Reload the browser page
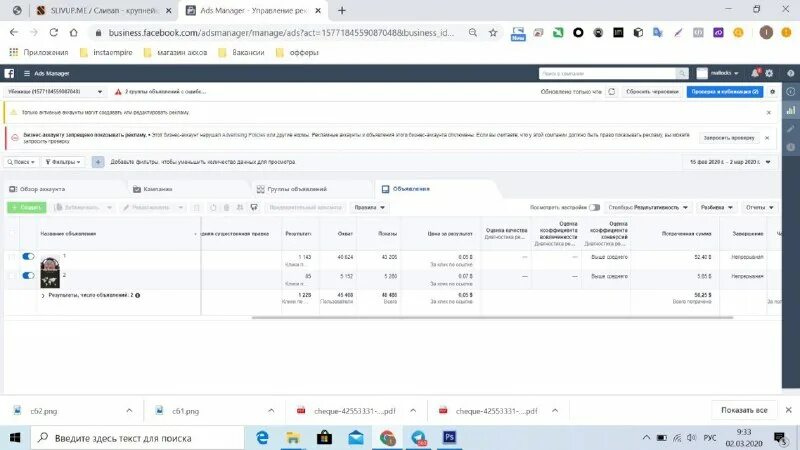This screenshot has width=800, height=450. pos(54,33)
